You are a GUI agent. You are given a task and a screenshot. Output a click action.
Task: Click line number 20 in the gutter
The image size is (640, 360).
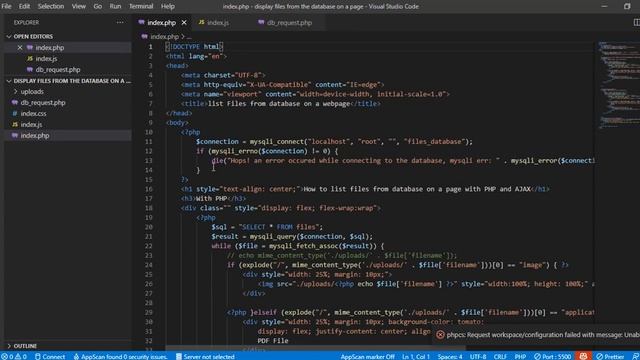click(x=149, y=227)
